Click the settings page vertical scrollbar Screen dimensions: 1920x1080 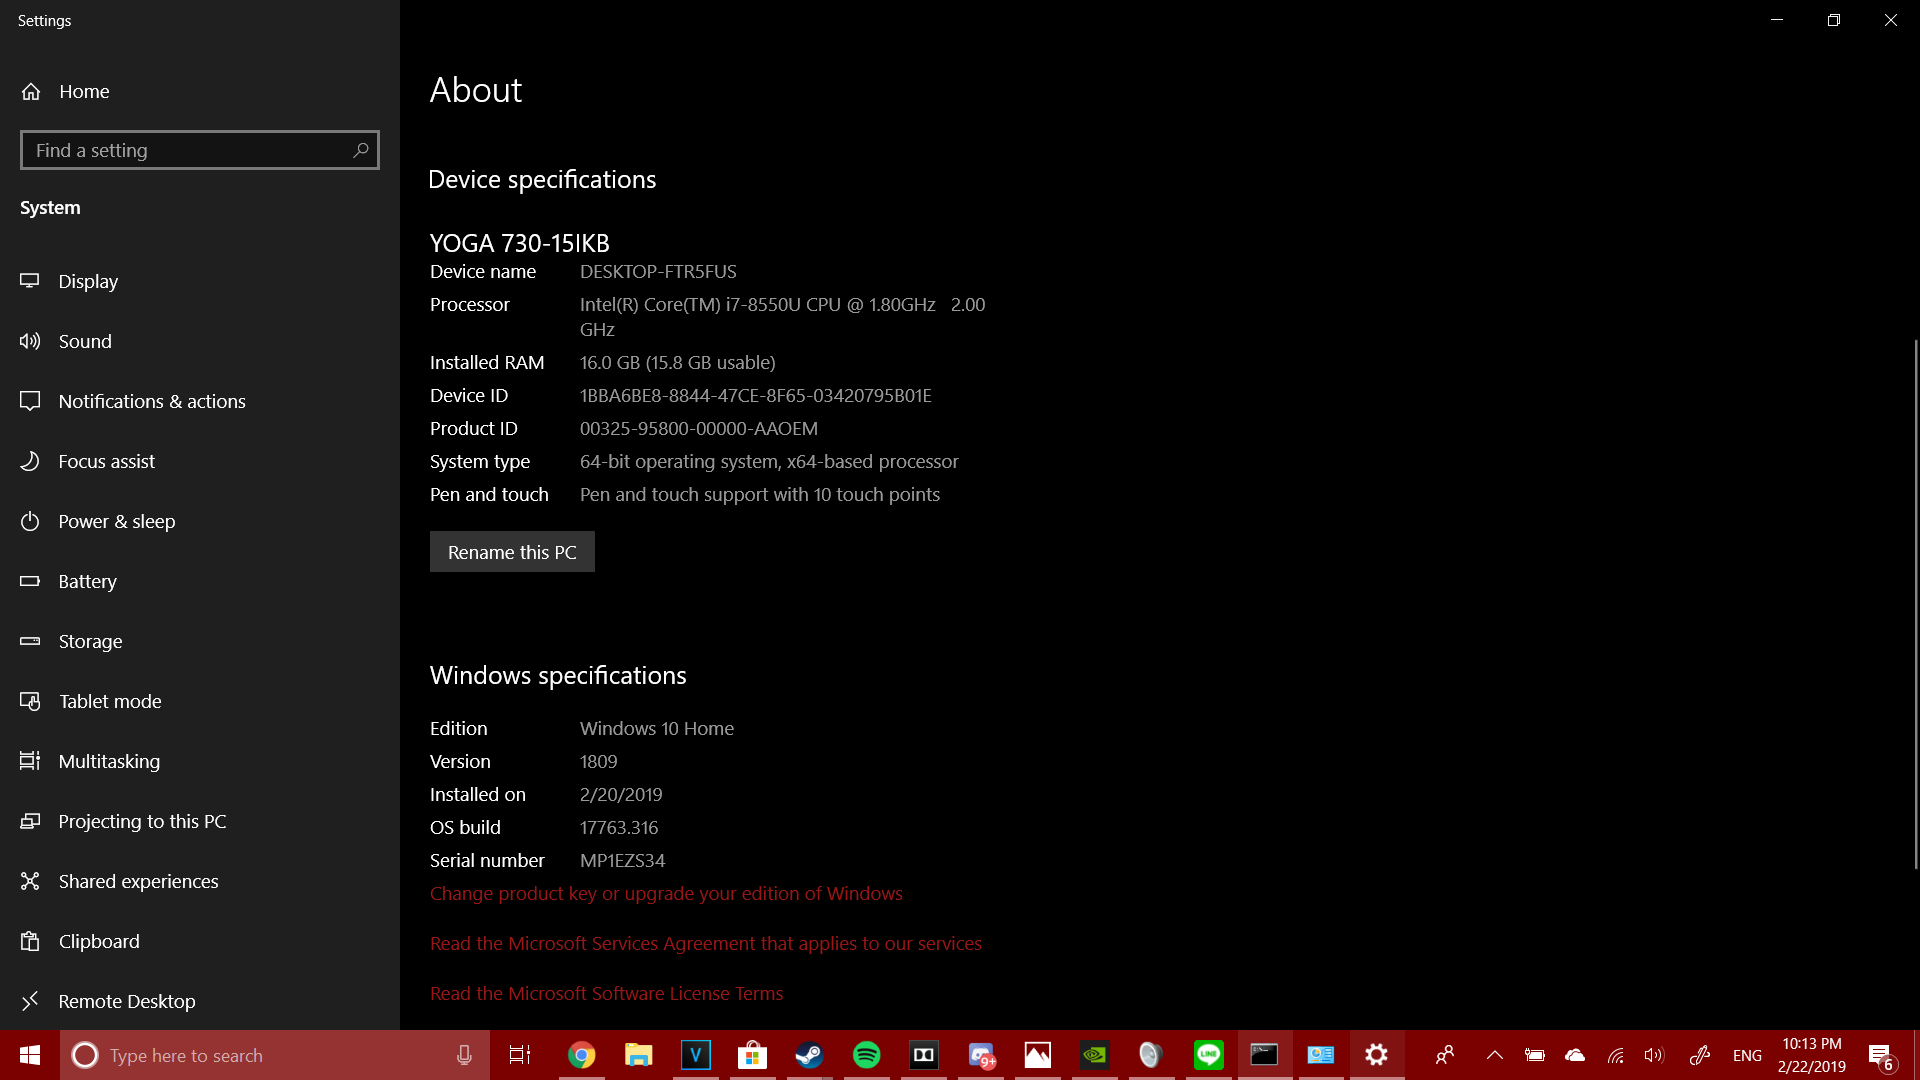[1915, 604]
